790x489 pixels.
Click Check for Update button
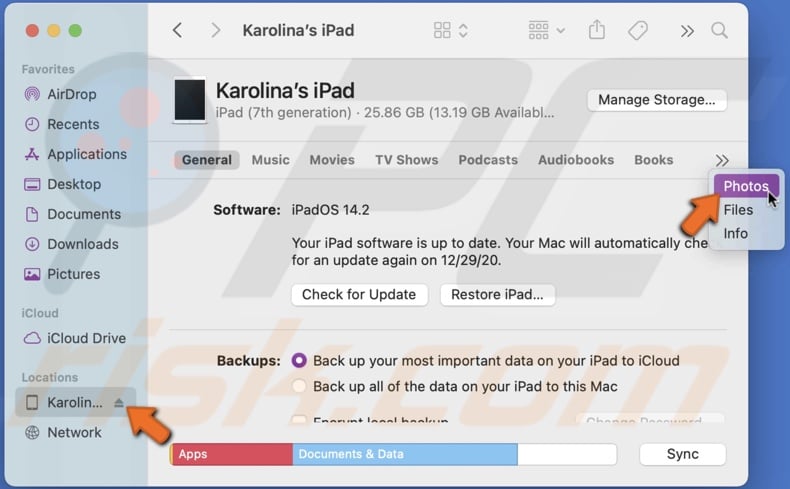pos(359,295)
